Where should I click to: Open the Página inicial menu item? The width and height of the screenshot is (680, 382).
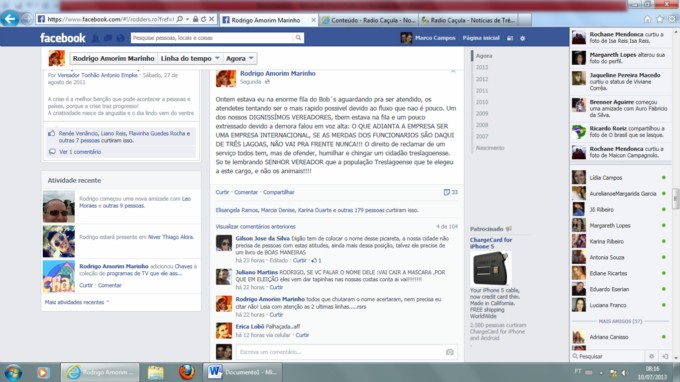coord(481,38)
